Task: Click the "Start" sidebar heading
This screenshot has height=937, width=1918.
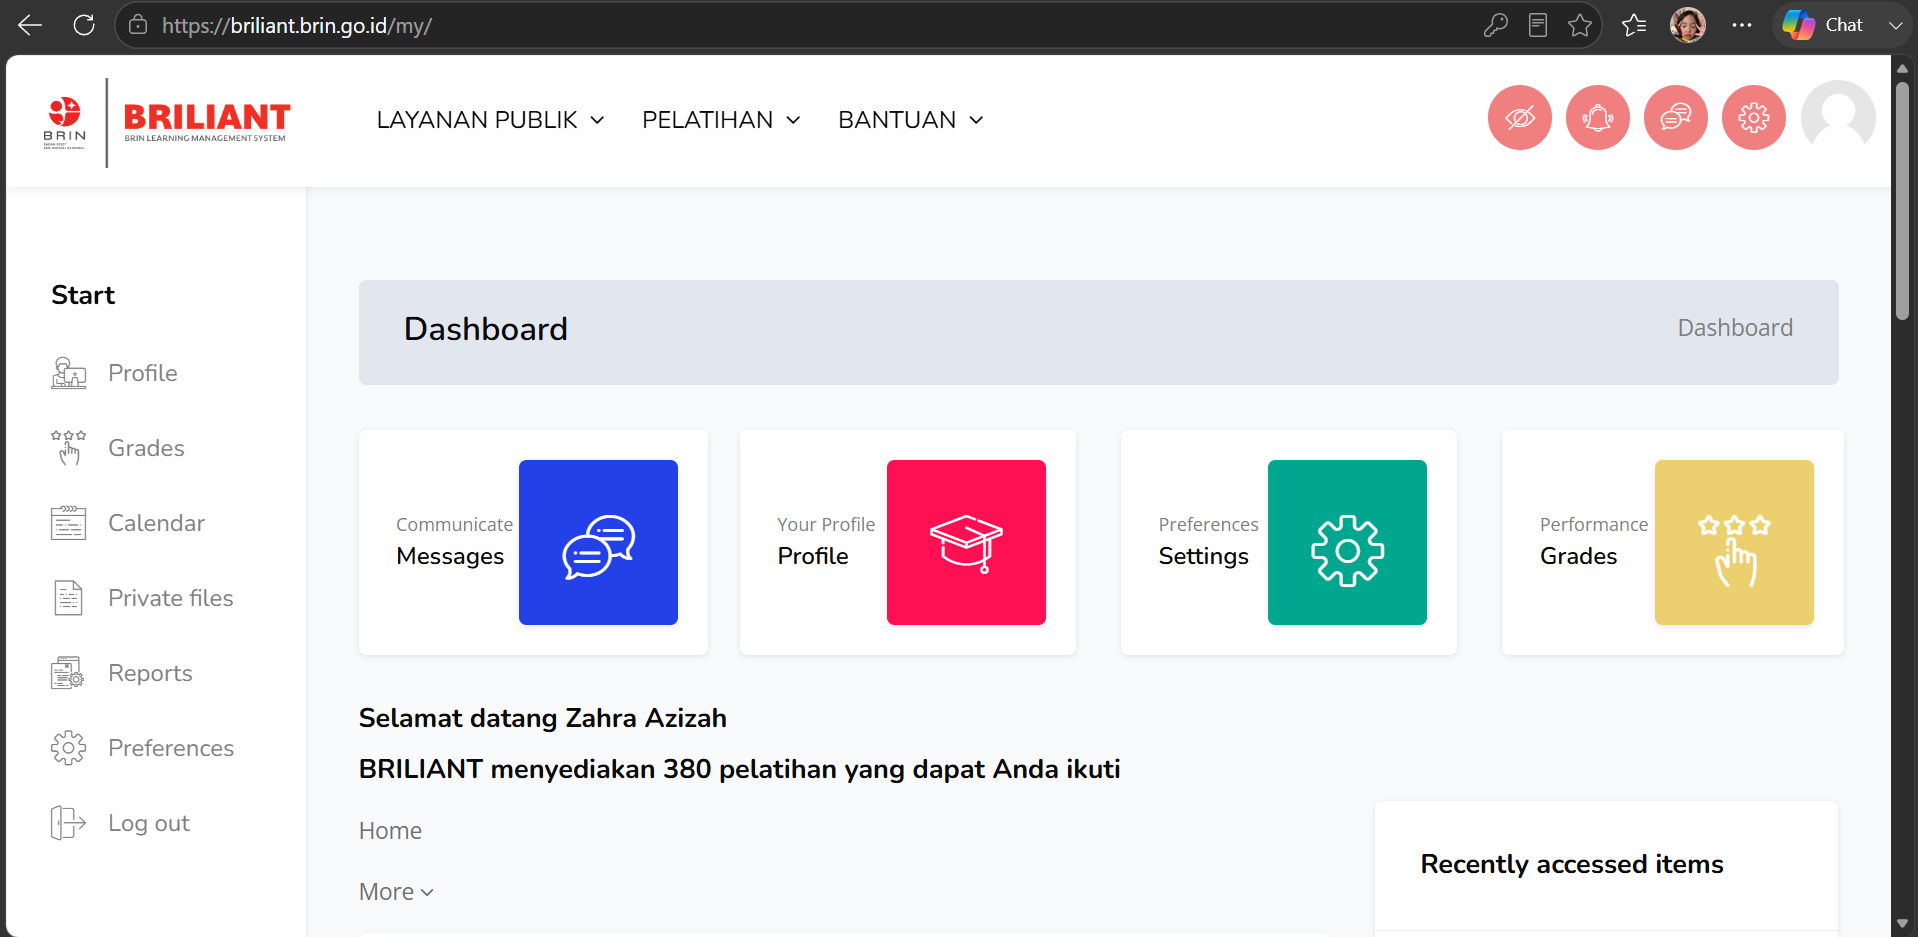Action: (83, 295)
